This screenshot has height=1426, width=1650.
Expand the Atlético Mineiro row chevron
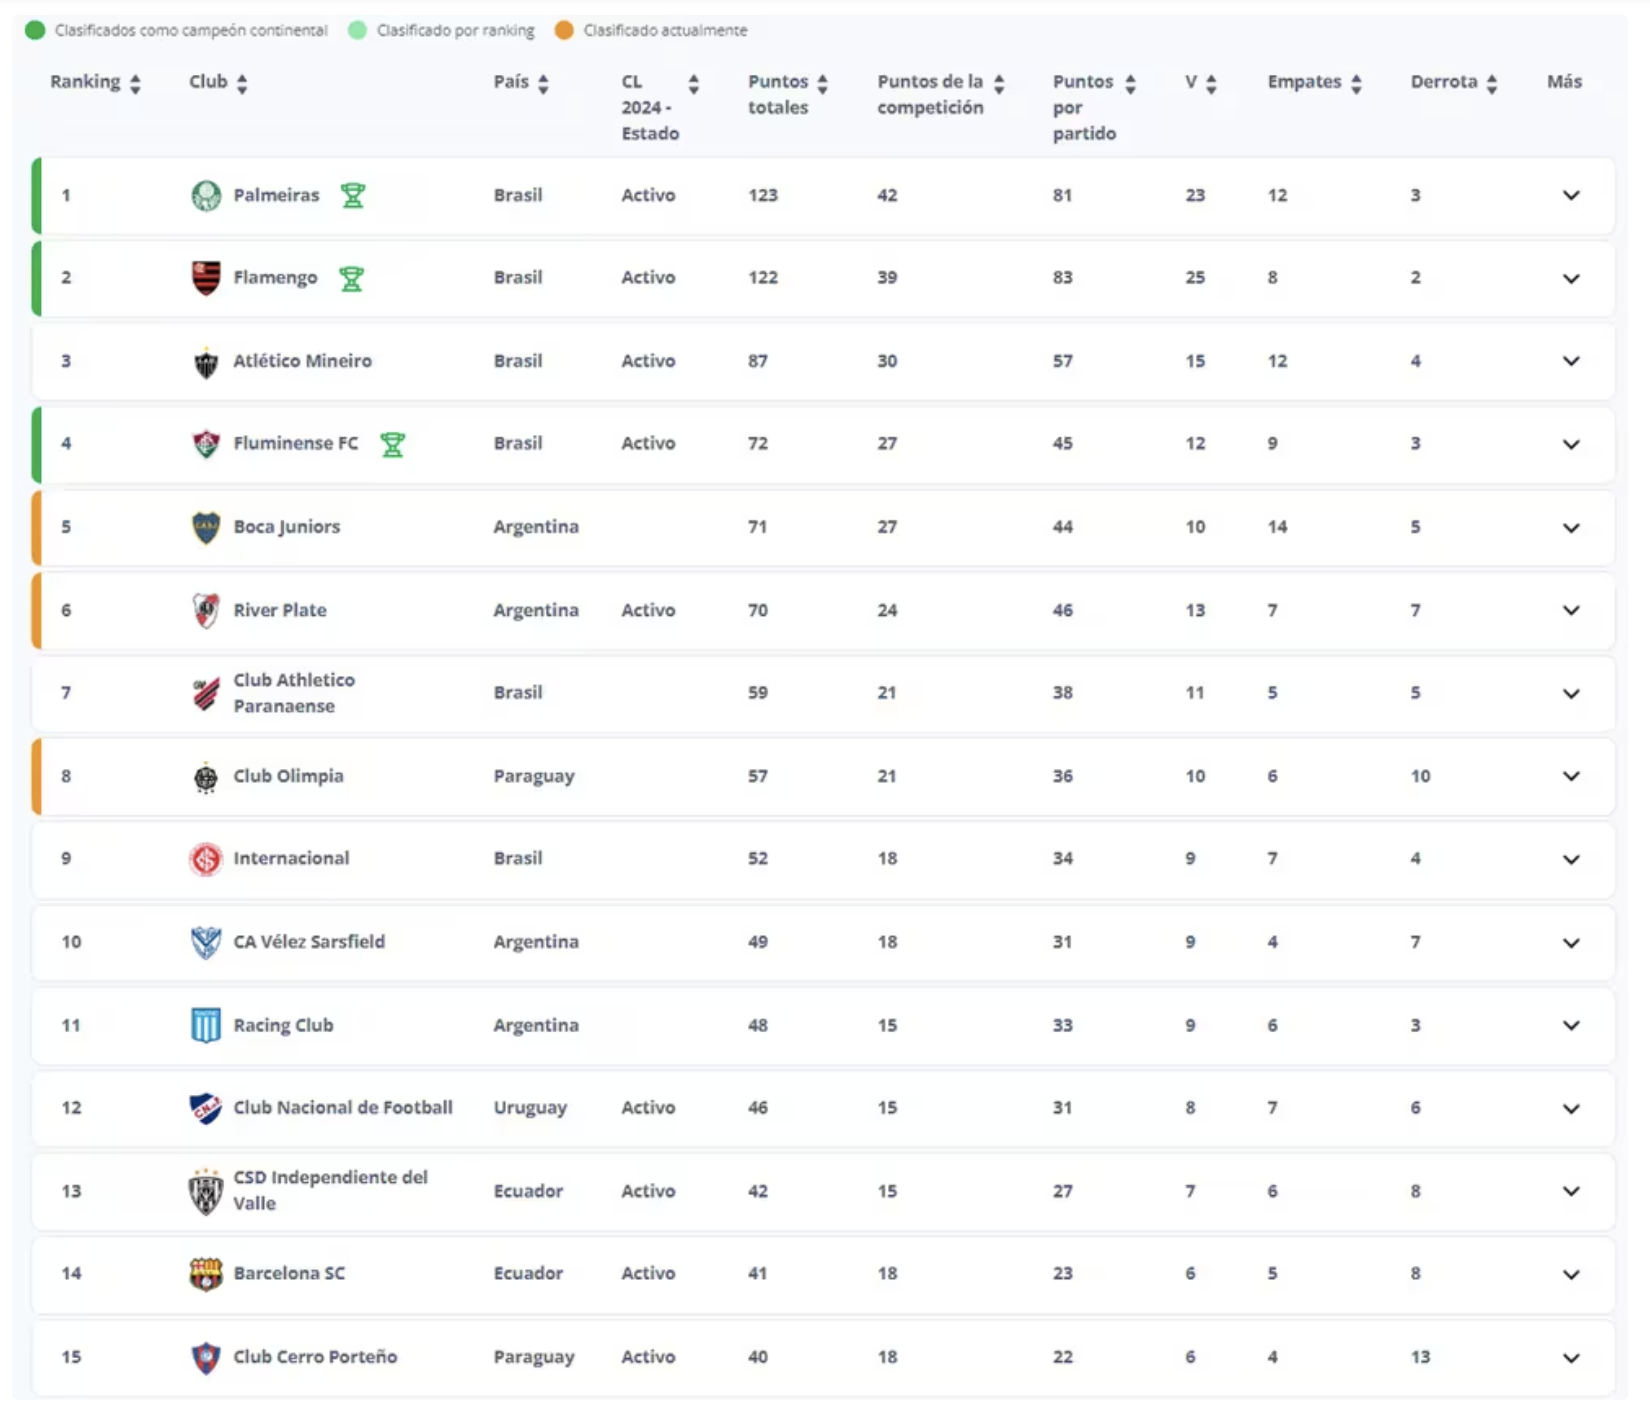(1571, 361)
